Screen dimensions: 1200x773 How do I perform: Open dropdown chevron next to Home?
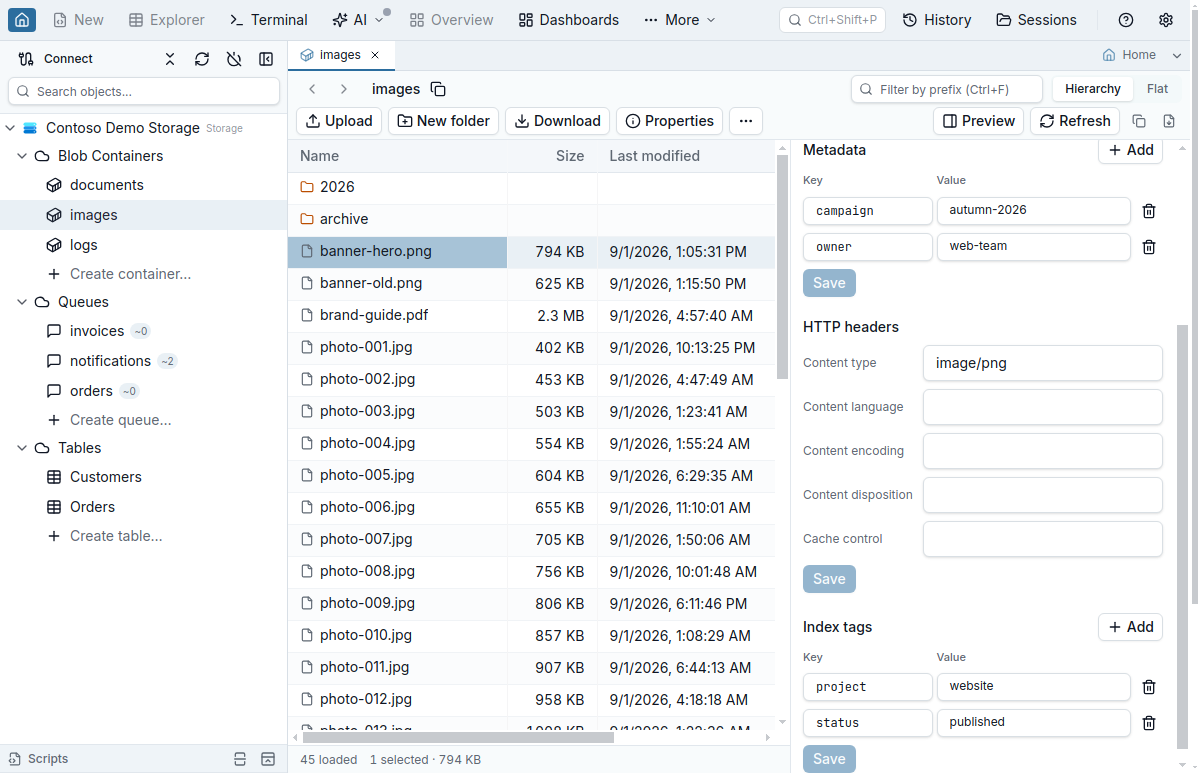click(1177, 55)
